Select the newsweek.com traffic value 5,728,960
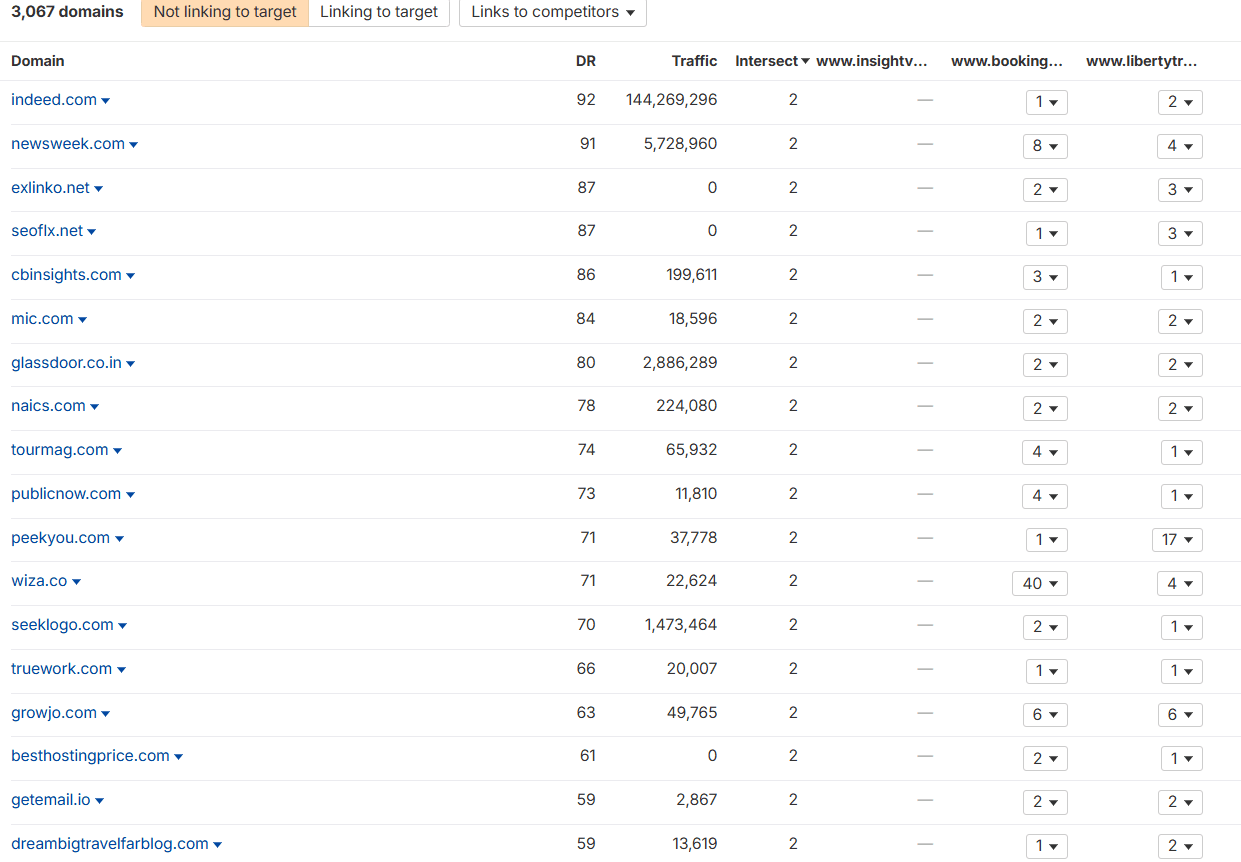Image resolution: width=1241 pixels, height=862 pixels. pos(681,144)
